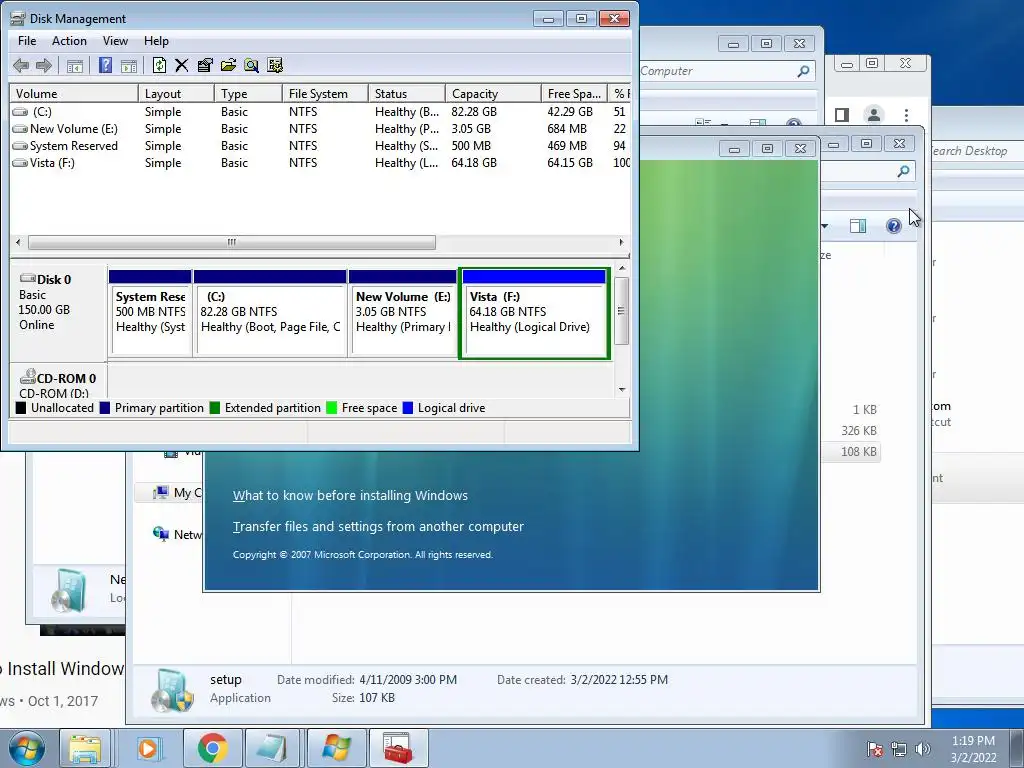Click the settings grid toolbar icon
Viewport: 1024px width, 768px height.
pos(275,65)
